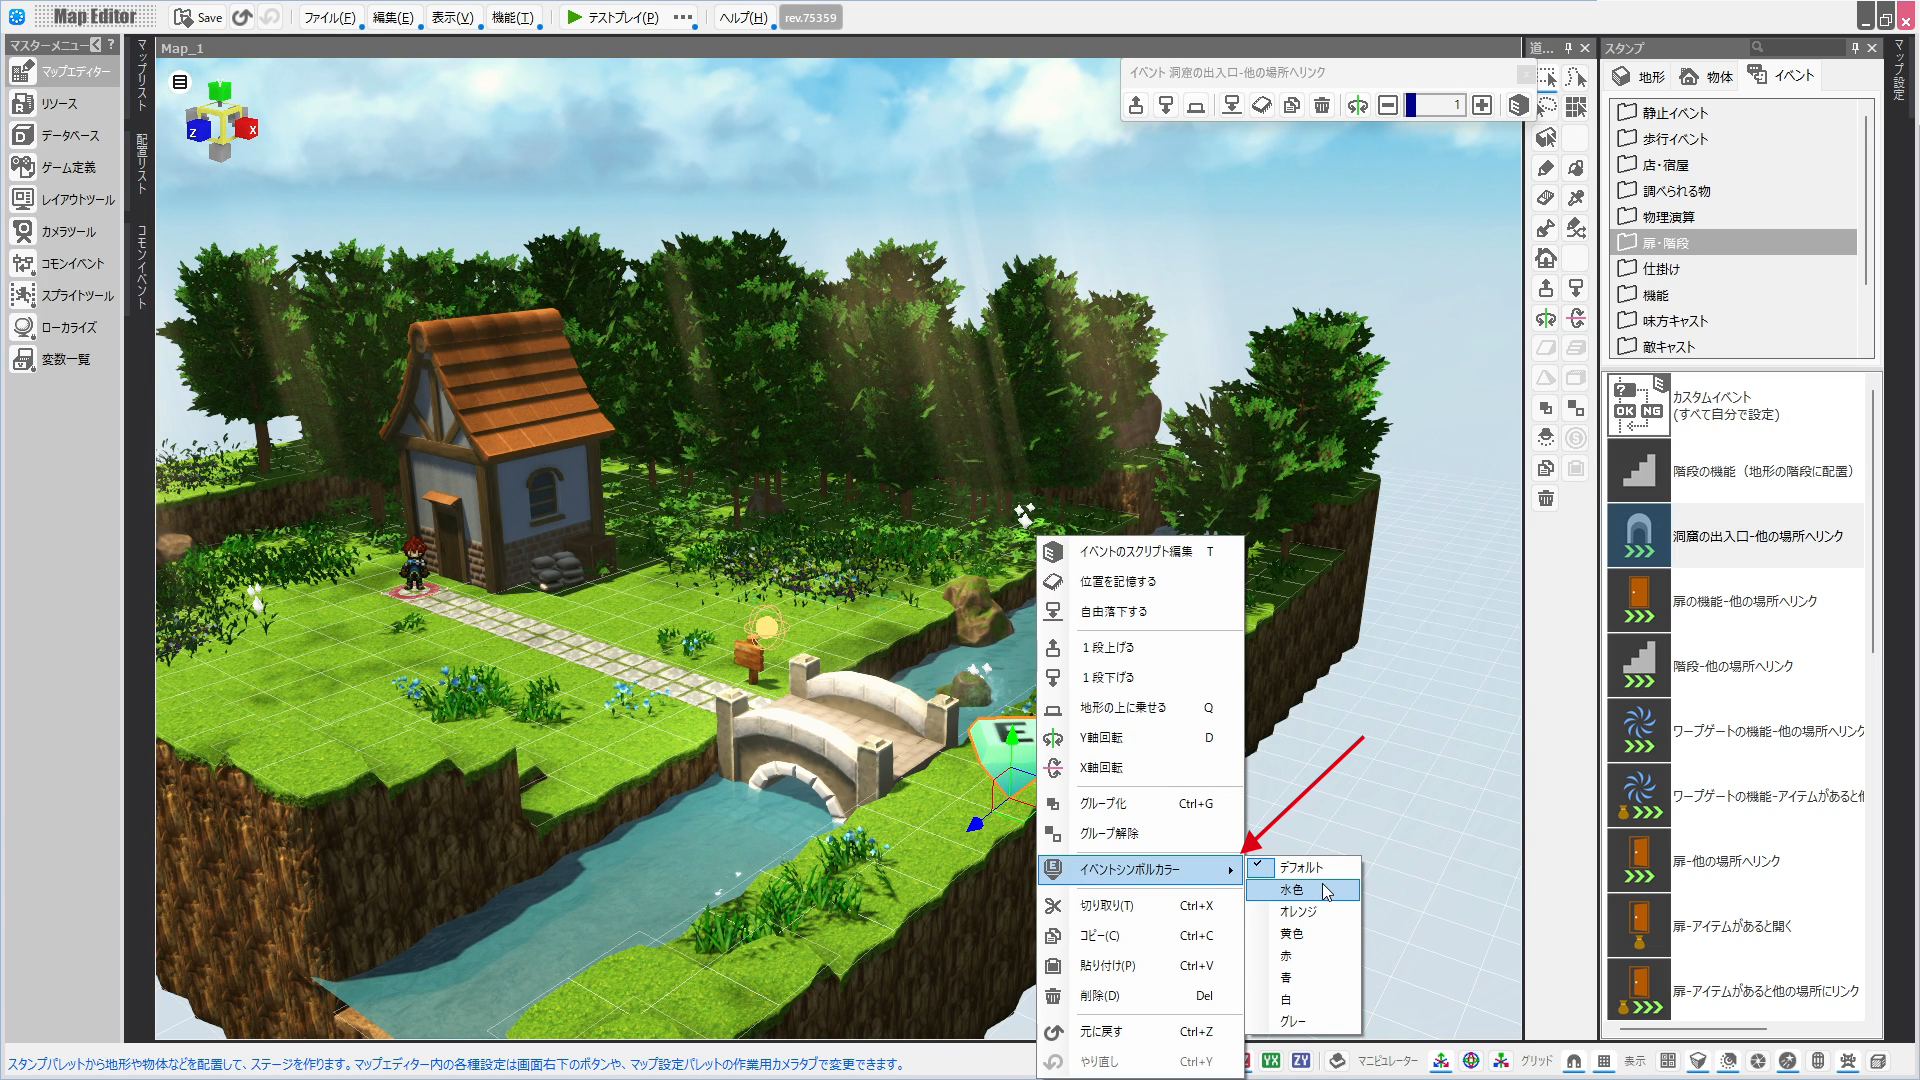Select the pencil draw tool
The height and width of the screenshot is (1080, 1920).
[1546, 167]
